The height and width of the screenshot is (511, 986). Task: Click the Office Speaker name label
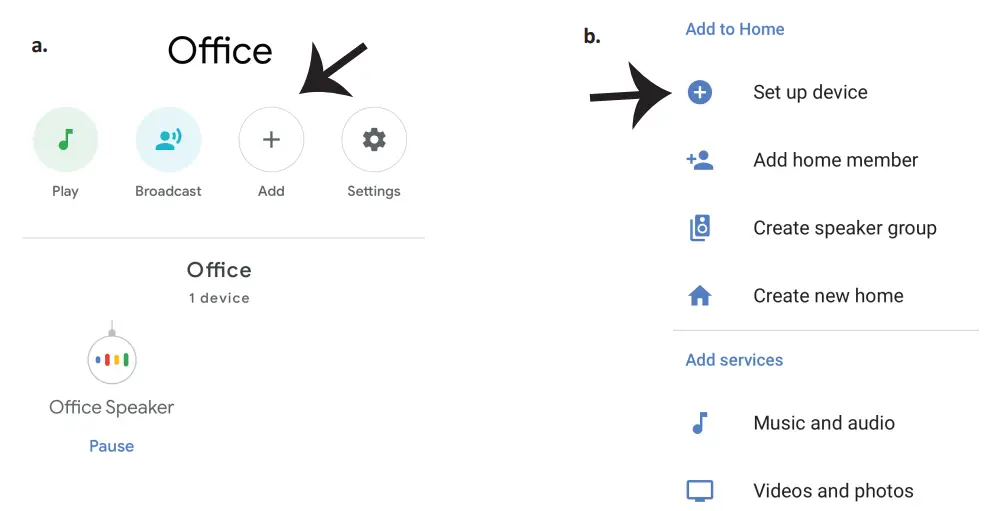pyautogui.click(x=112, y=407)
